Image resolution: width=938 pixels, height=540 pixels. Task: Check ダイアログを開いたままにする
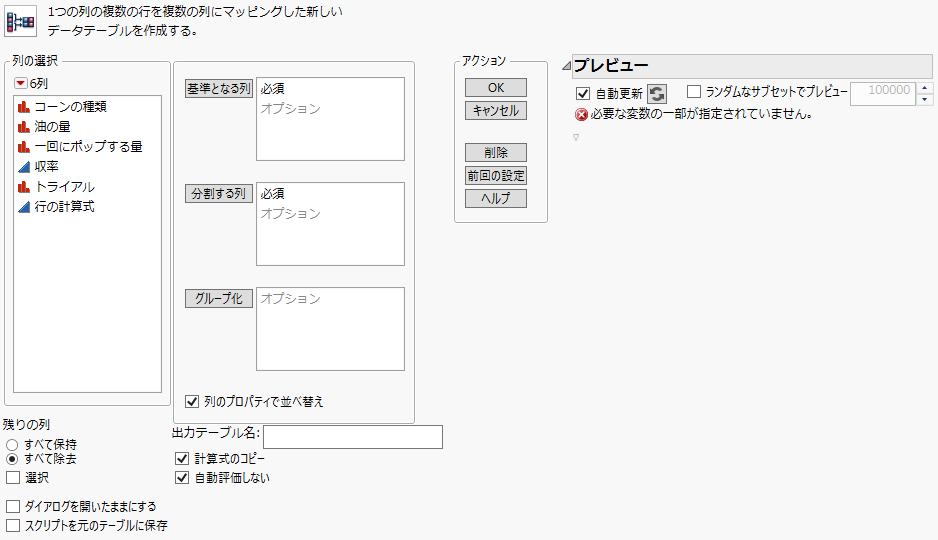coord(13,507)
